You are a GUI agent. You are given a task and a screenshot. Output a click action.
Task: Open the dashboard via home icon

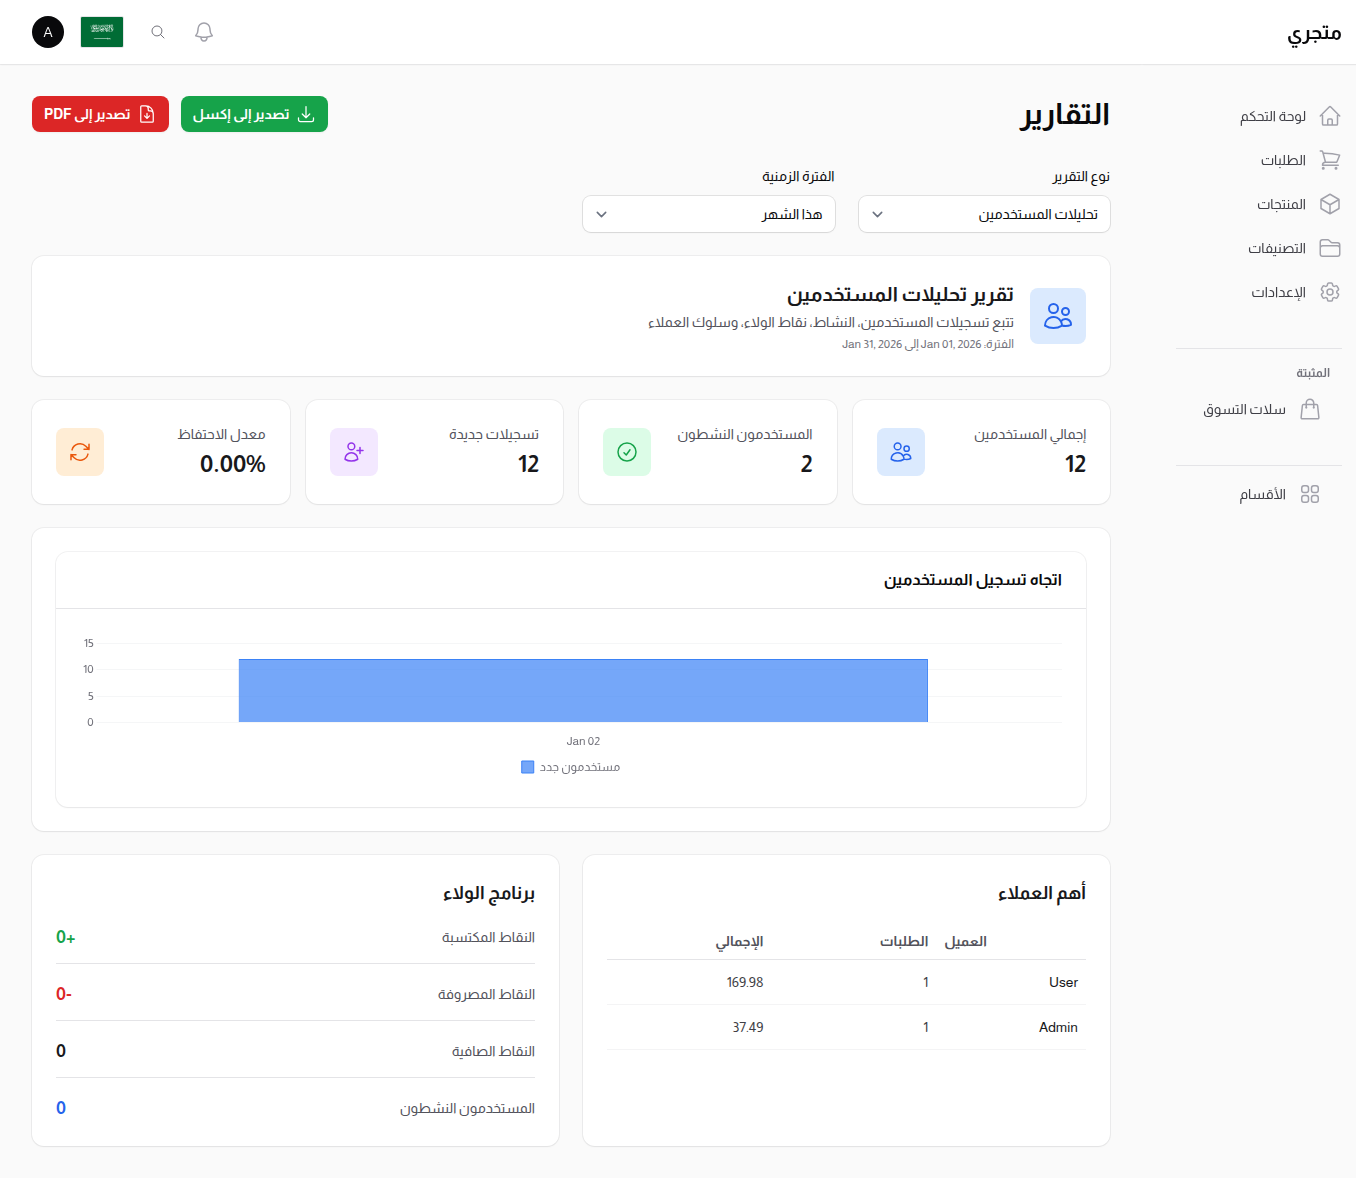[x=1330, y=115]
